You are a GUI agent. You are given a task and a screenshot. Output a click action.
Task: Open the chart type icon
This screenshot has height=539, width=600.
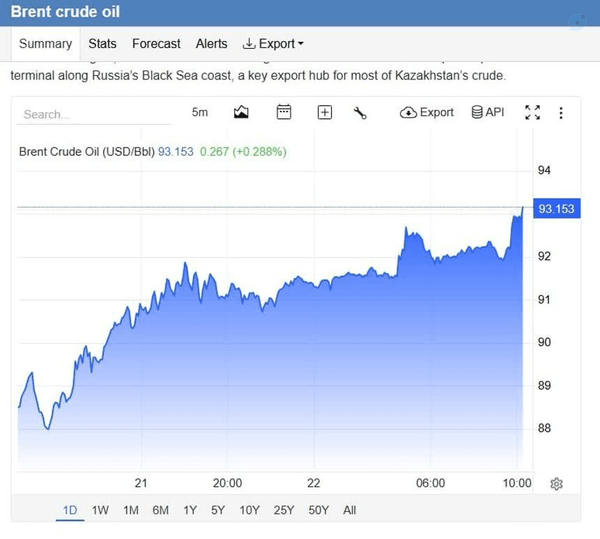pos(241,112)
